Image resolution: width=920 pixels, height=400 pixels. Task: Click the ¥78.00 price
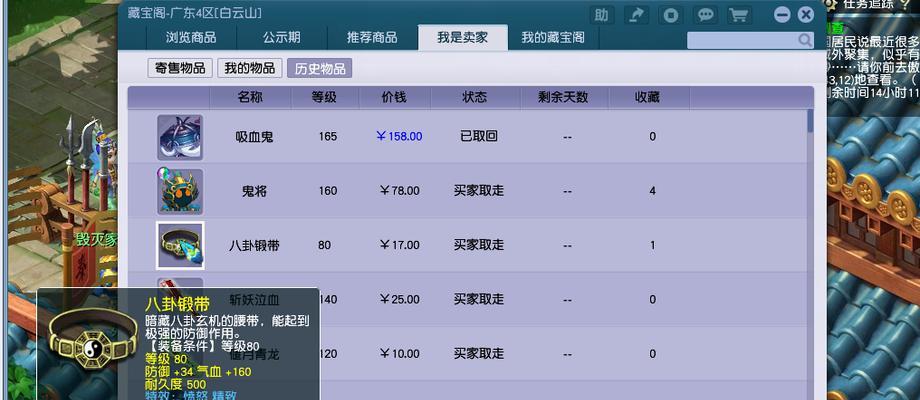tap(399, 191)
